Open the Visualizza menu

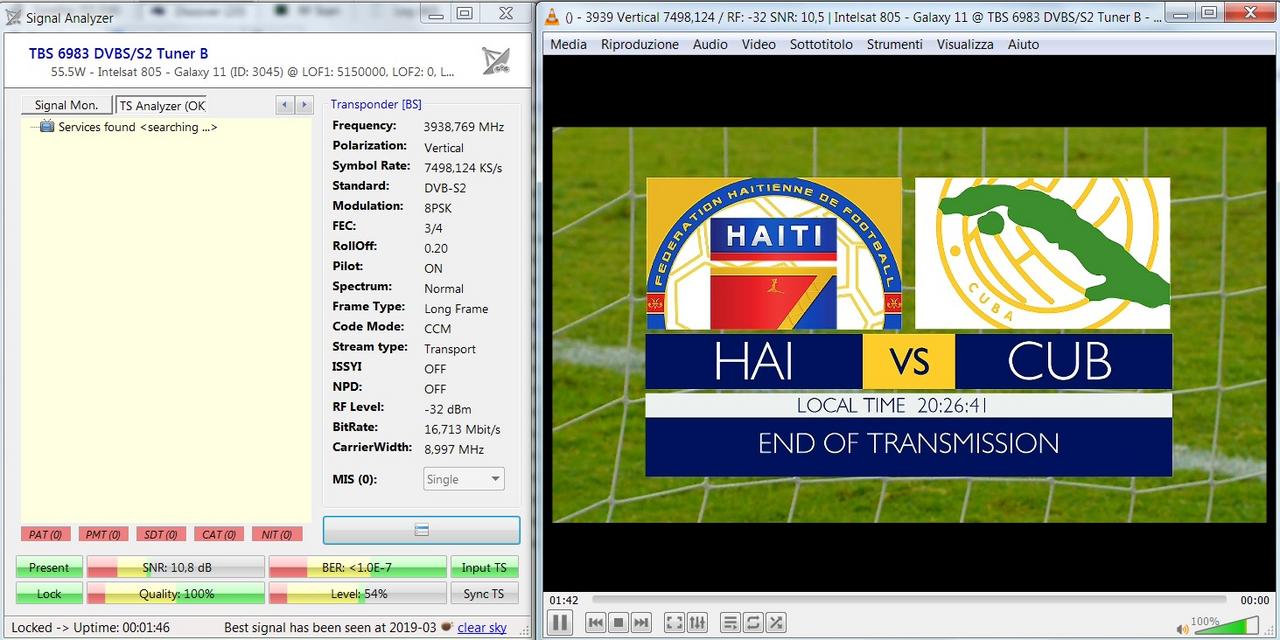pyautogui.click(x=965, y=44)
